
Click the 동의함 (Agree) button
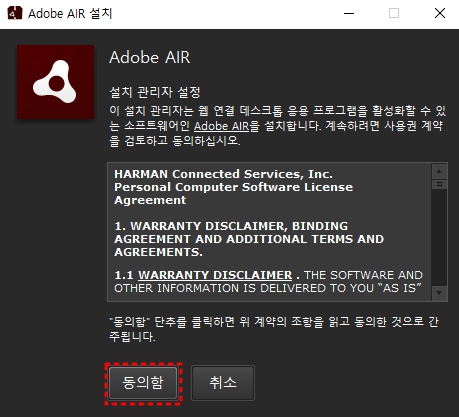pyautogui.click(x=143, y=383)
